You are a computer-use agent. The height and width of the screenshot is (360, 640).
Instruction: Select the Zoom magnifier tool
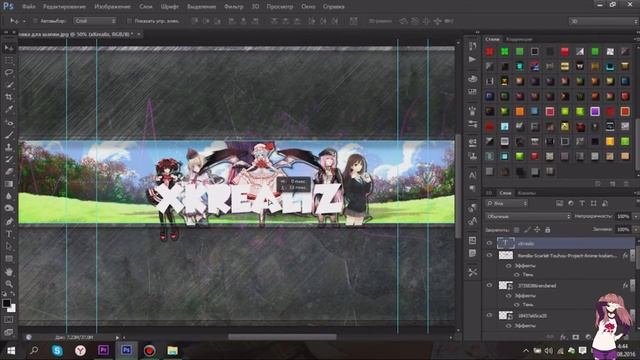pyautogui.click(x=9, y=284)
